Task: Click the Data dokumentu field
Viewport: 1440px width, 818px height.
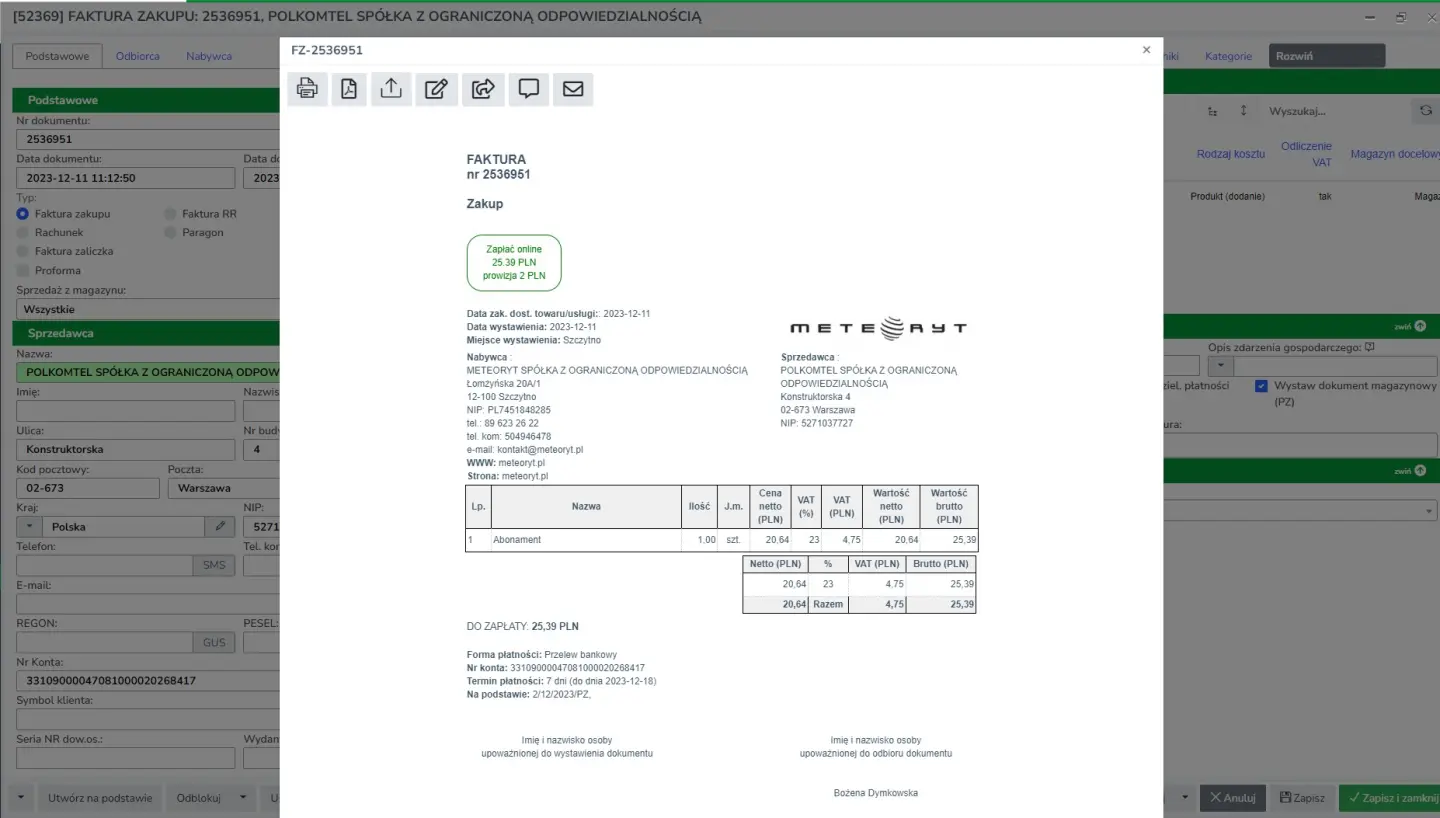Action: point(126,178)
